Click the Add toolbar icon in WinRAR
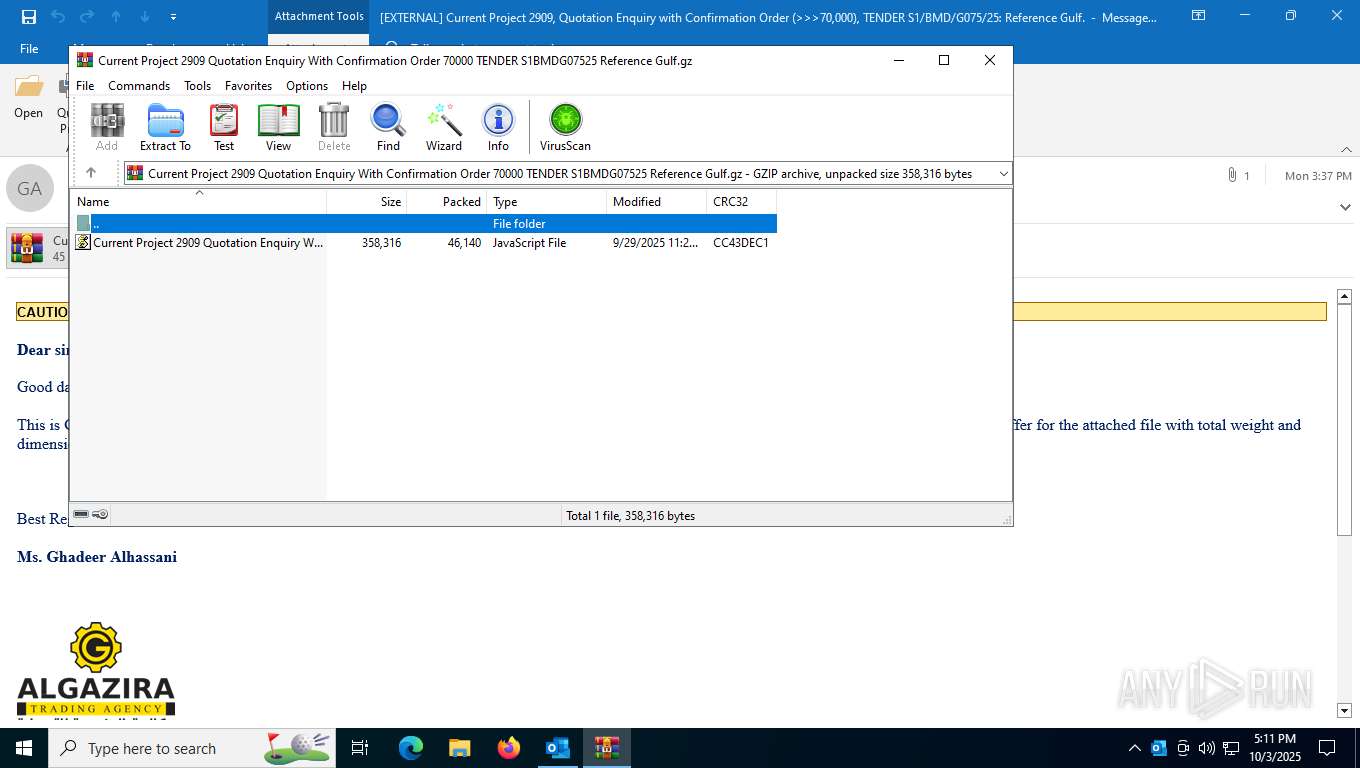The image size is (1360, 768). click(x=107, y=128)
